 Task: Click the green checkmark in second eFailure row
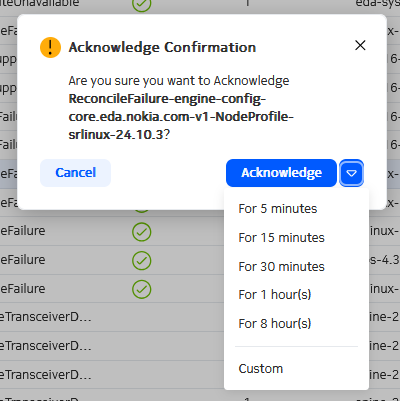(x=142, y=260)
